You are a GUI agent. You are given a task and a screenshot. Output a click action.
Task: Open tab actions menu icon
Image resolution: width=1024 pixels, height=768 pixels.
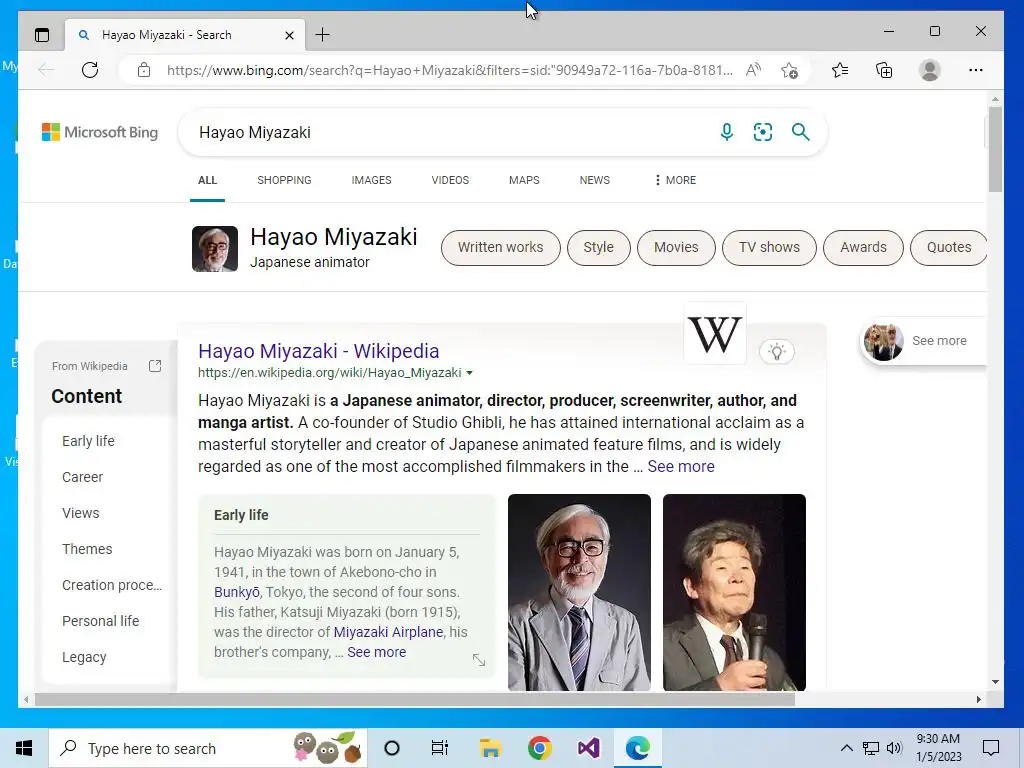(42, 35)
